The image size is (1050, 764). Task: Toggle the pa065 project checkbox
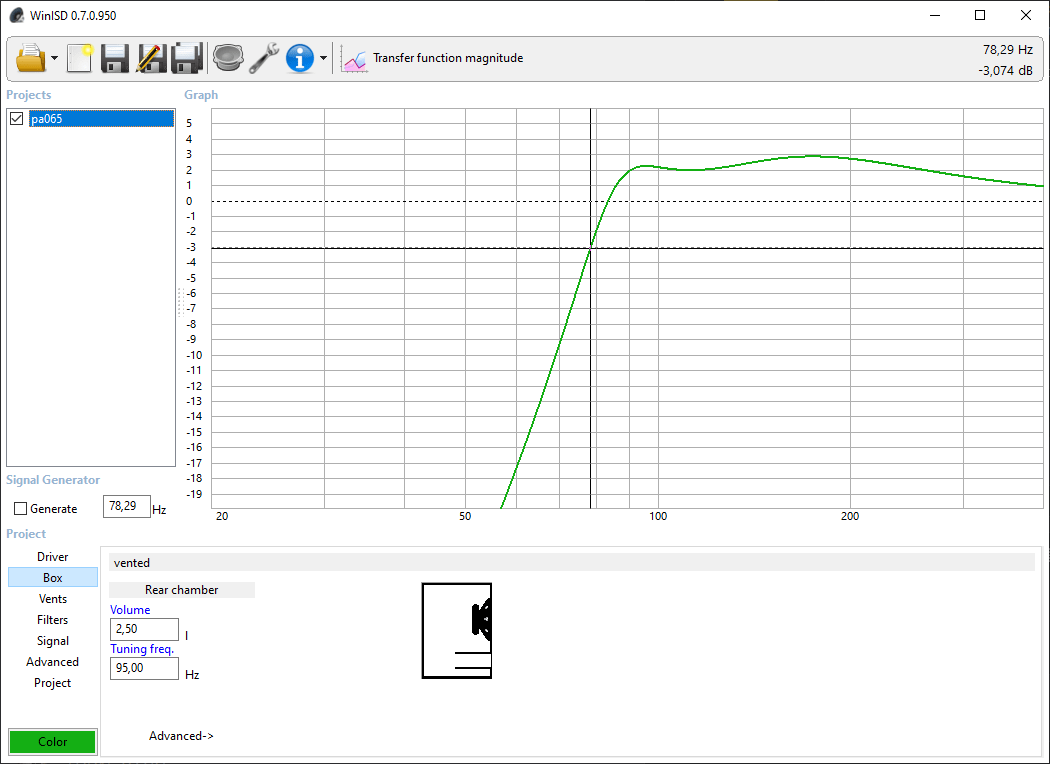pyautogui.click(x=17, y=119)
